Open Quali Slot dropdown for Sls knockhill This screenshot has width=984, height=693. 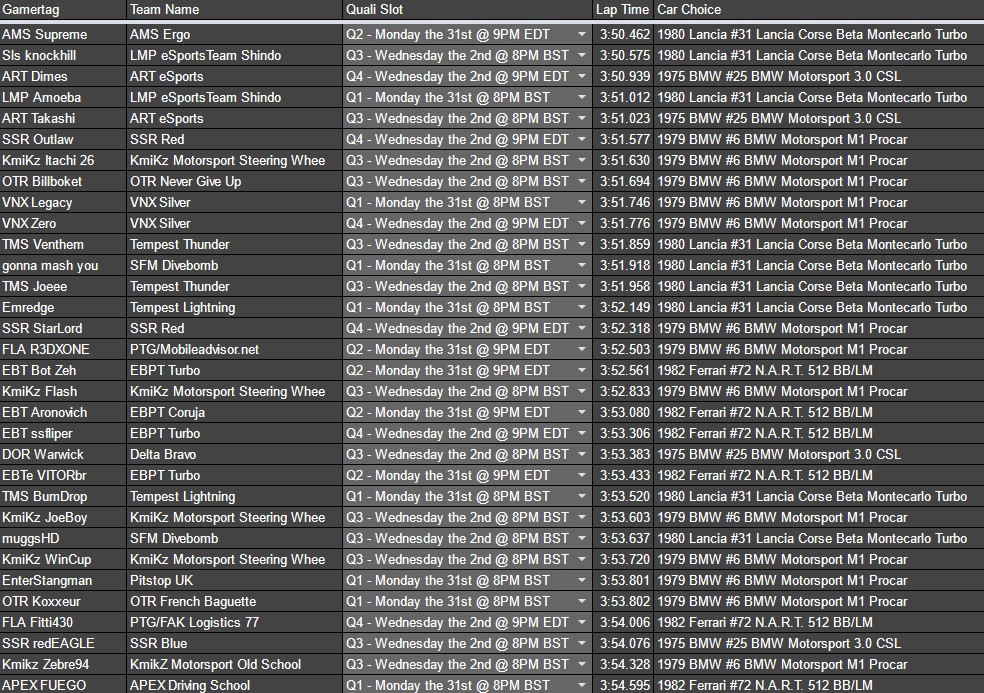click(582, 55)
